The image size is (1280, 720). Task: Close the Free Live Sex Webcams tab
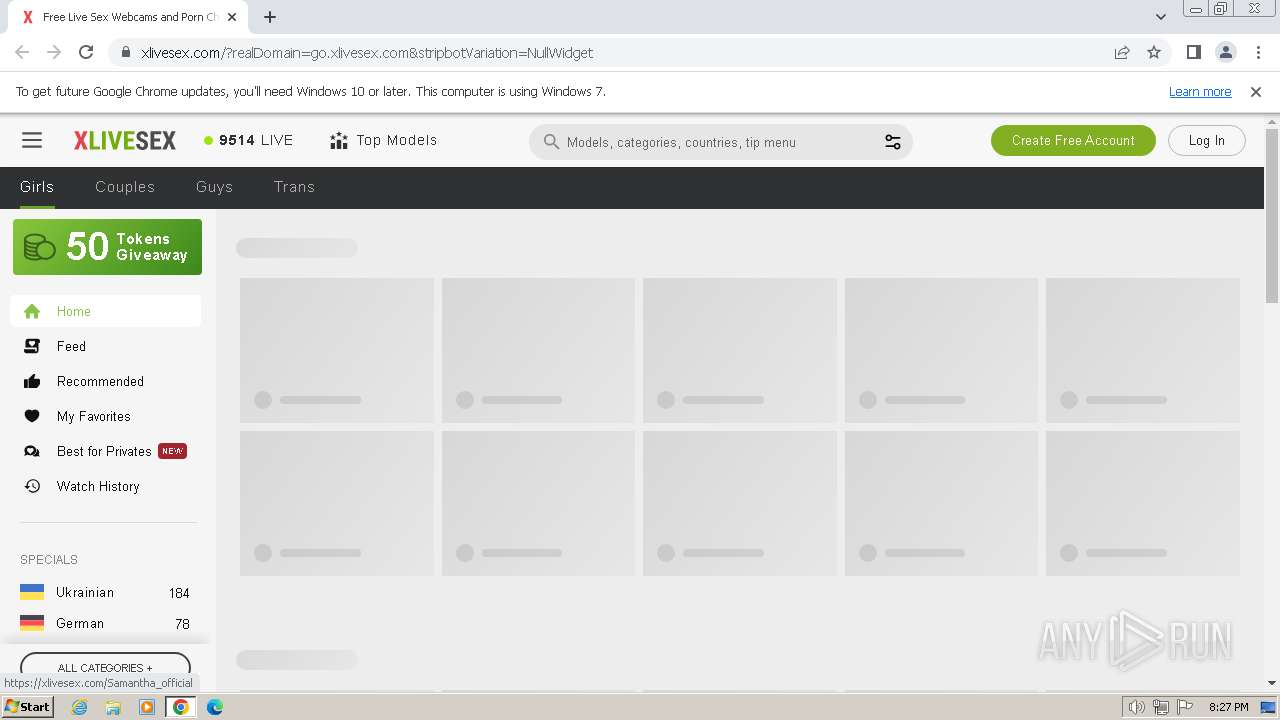[233, 17]
